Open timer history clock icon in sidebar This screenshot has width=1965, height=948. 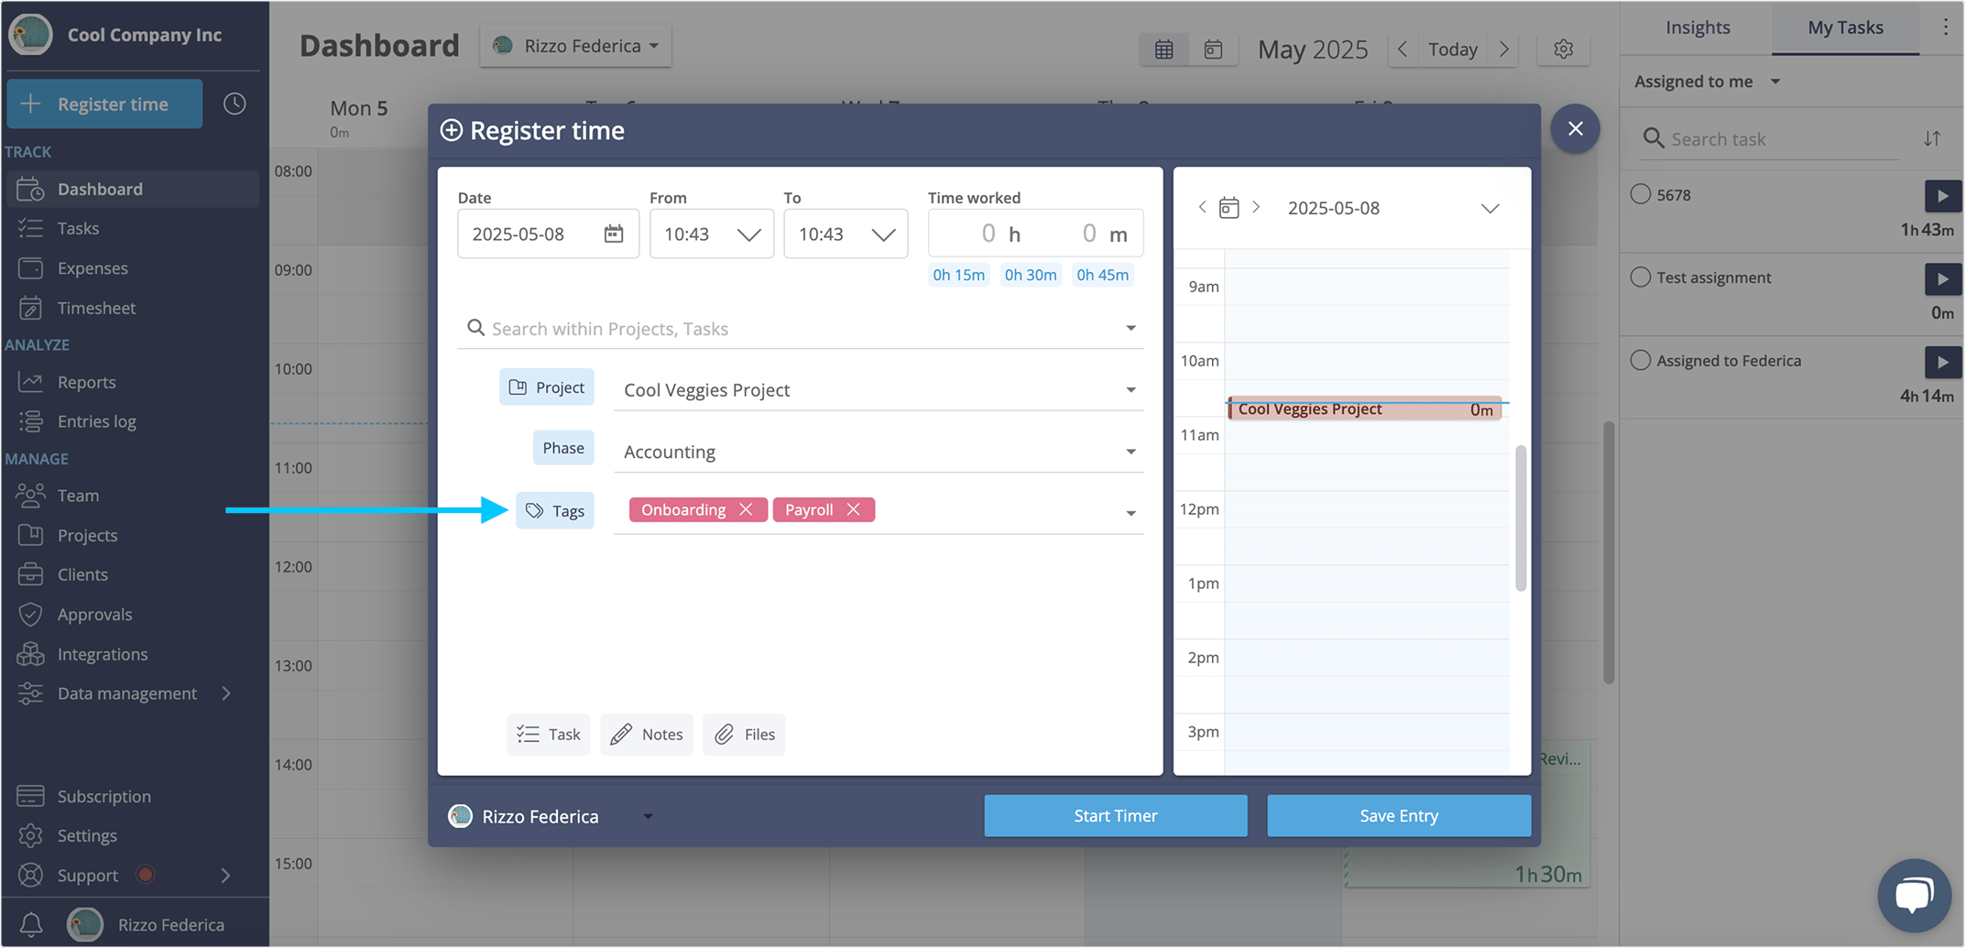tap(234, 104)
